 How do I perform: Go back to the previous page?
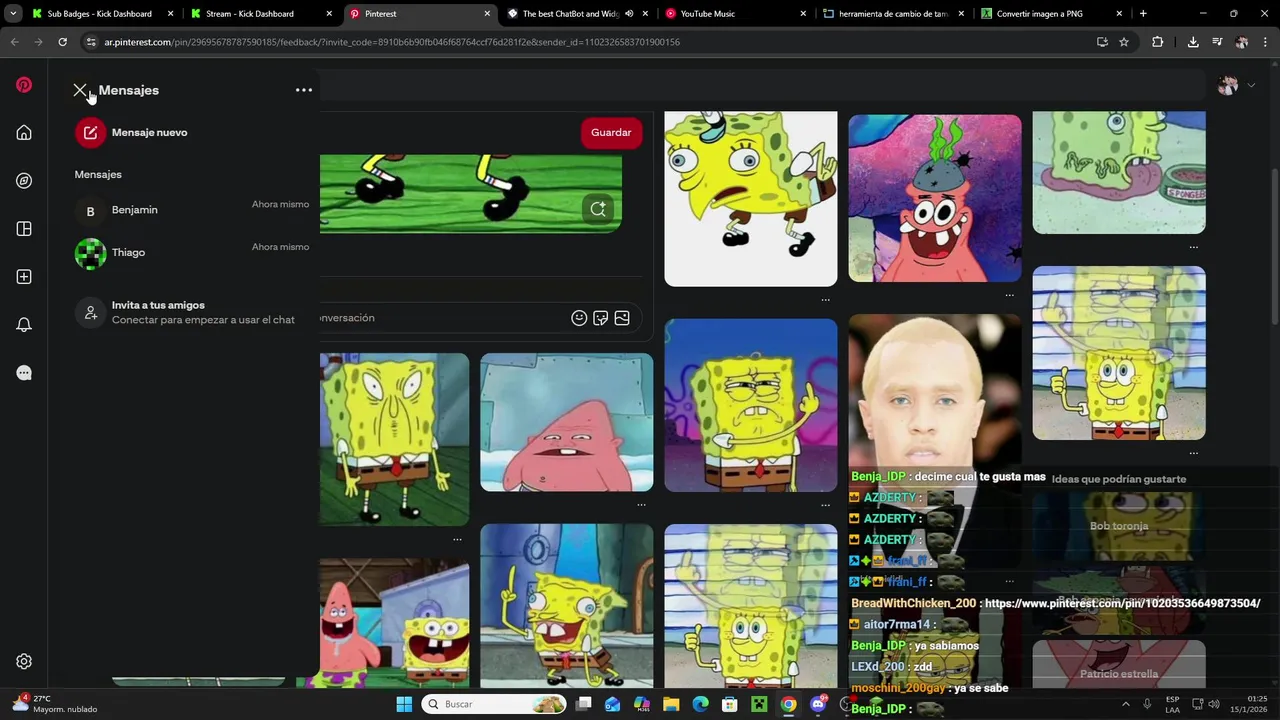[14, 42]
